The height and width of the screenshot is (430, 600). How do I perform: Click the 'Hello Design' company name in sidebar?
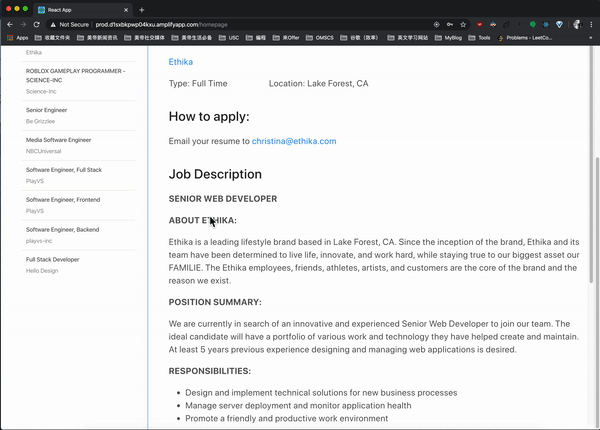tap(42, 270)
